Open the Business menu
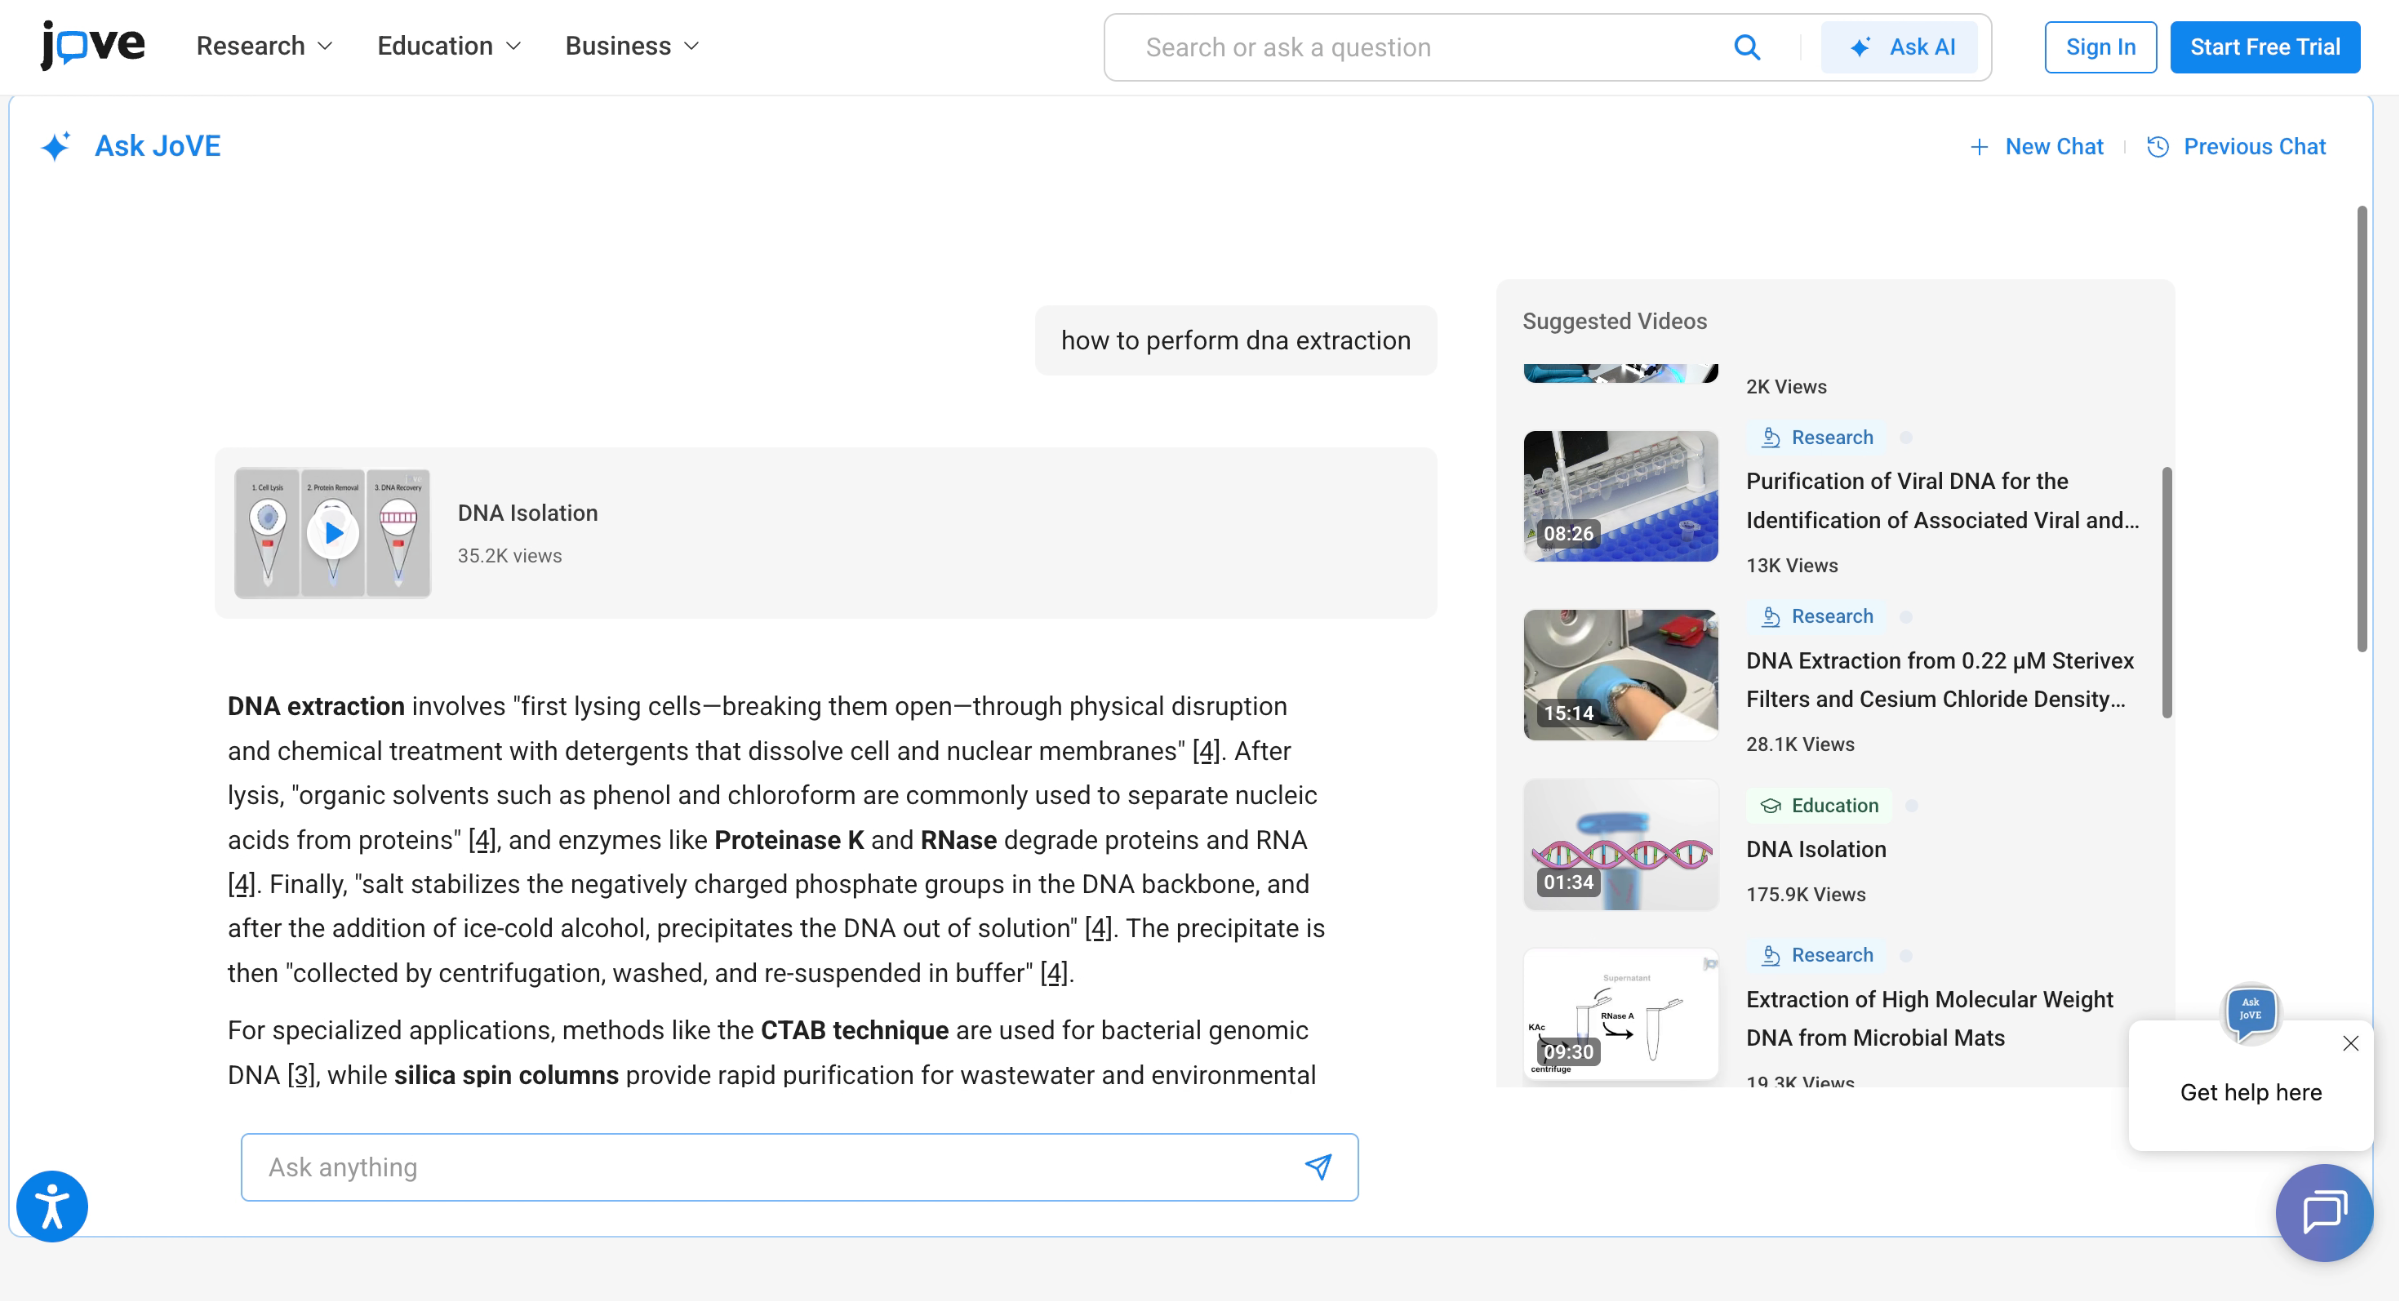Screen dimensions: 2399x1301 click(632, 46)
